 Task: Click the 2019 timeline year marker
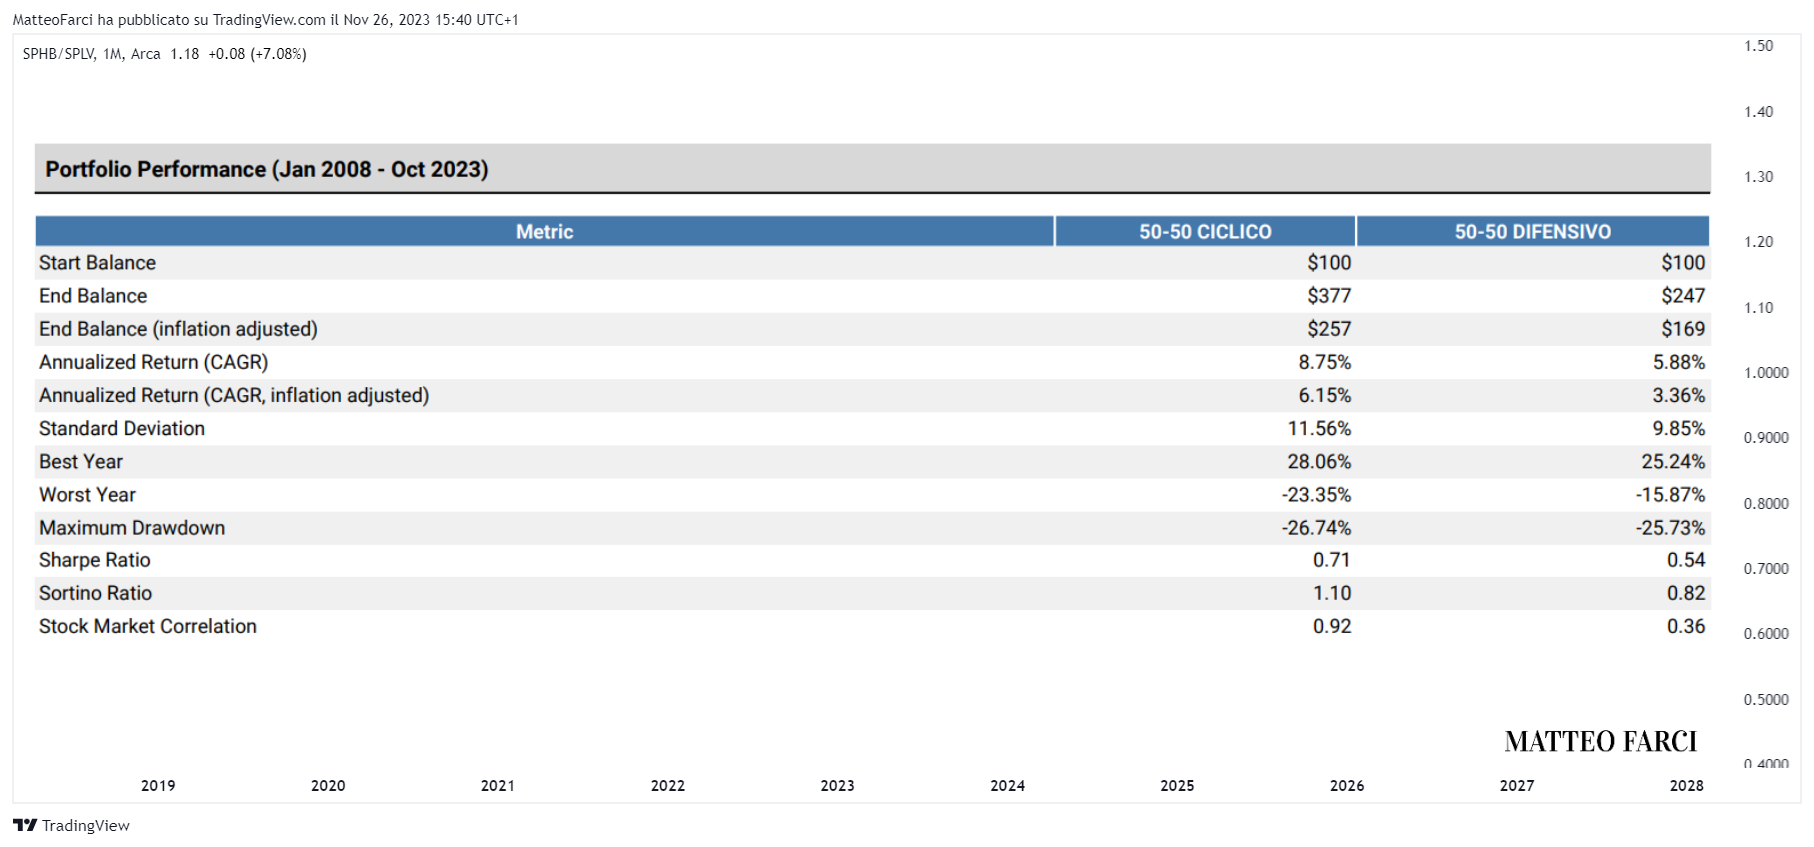(x=158, y=786)
